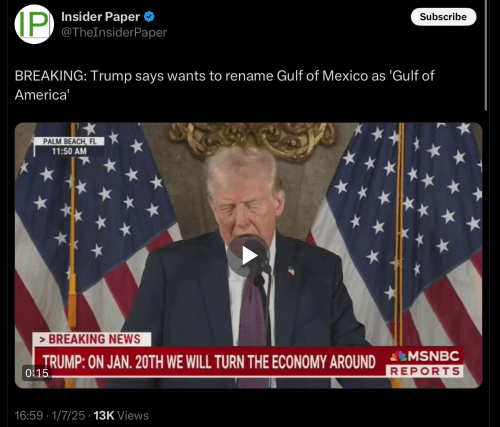Viewport: 500px width, 427px height.
Task: Click the Subscribe button
Action: click(x=443, y=17)
